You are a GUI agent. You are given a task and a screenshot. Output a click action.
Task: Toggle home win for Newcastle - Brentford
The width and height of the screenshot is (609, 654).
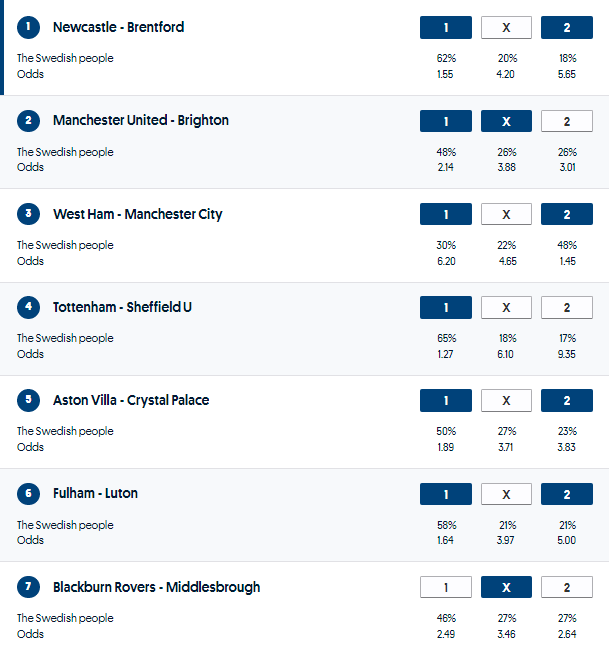click(x=446, y=27)
